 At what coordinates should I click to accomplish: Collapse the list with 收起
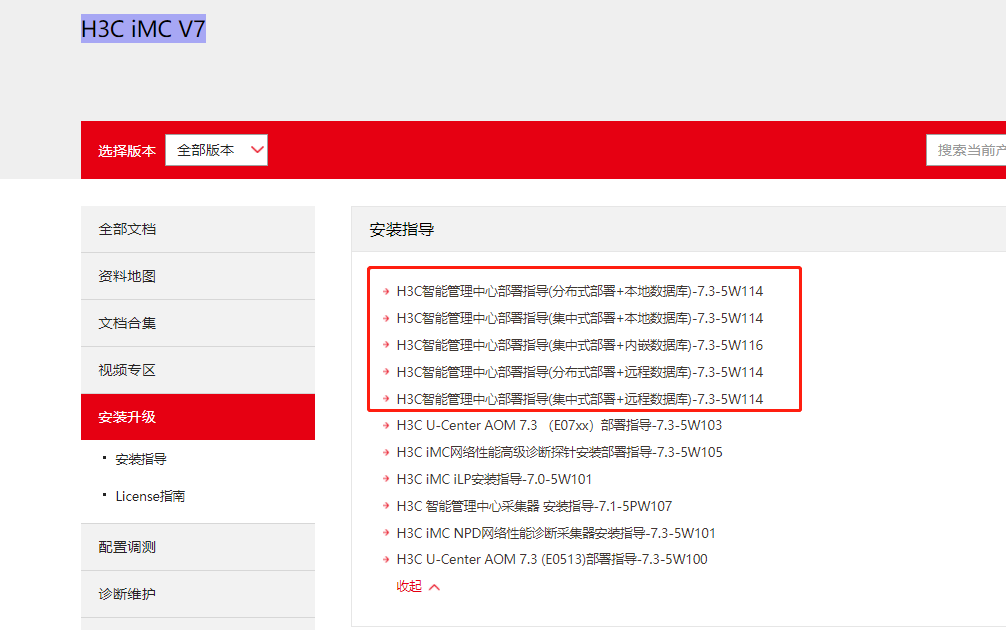(409, 586)
